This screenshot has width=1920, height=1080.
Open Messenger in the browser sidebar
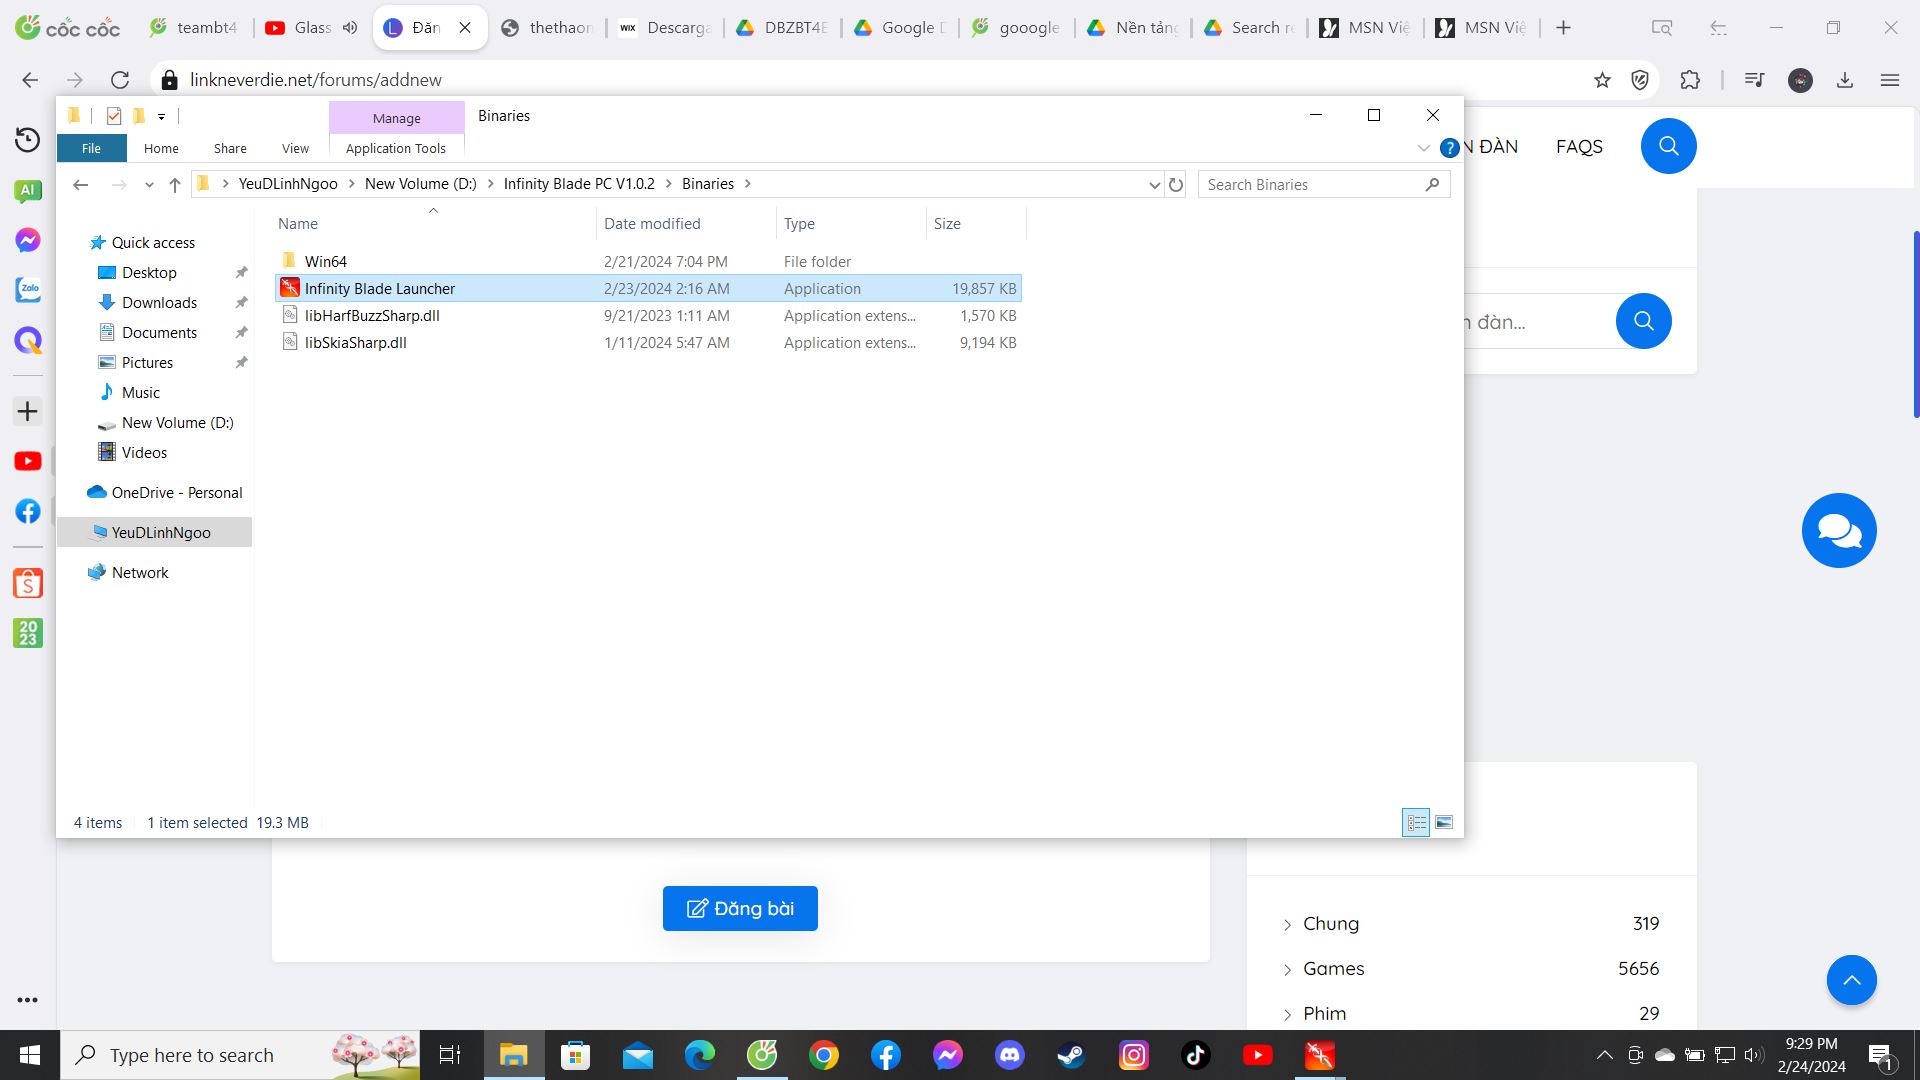pyautogui.click(x=28, y=240)
